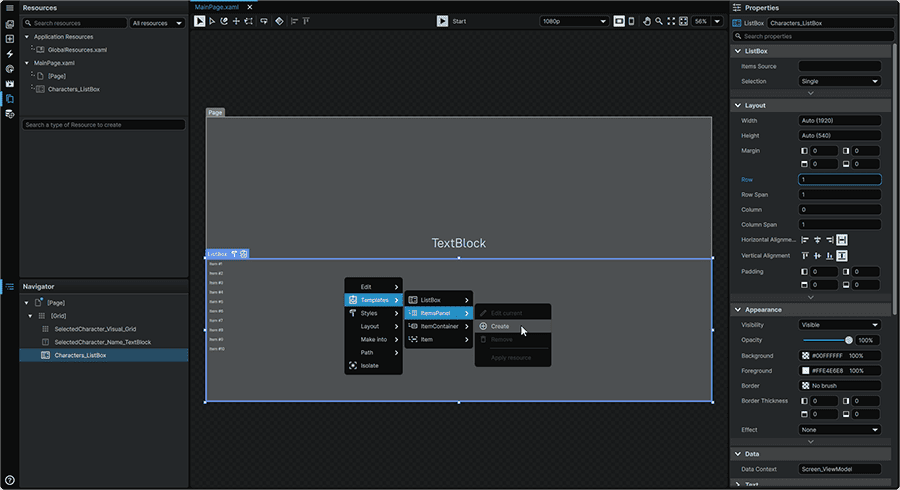The width and height of the screenshot is (900, 490).
Task: Click the help question mark icon
Action: [10, 480]
